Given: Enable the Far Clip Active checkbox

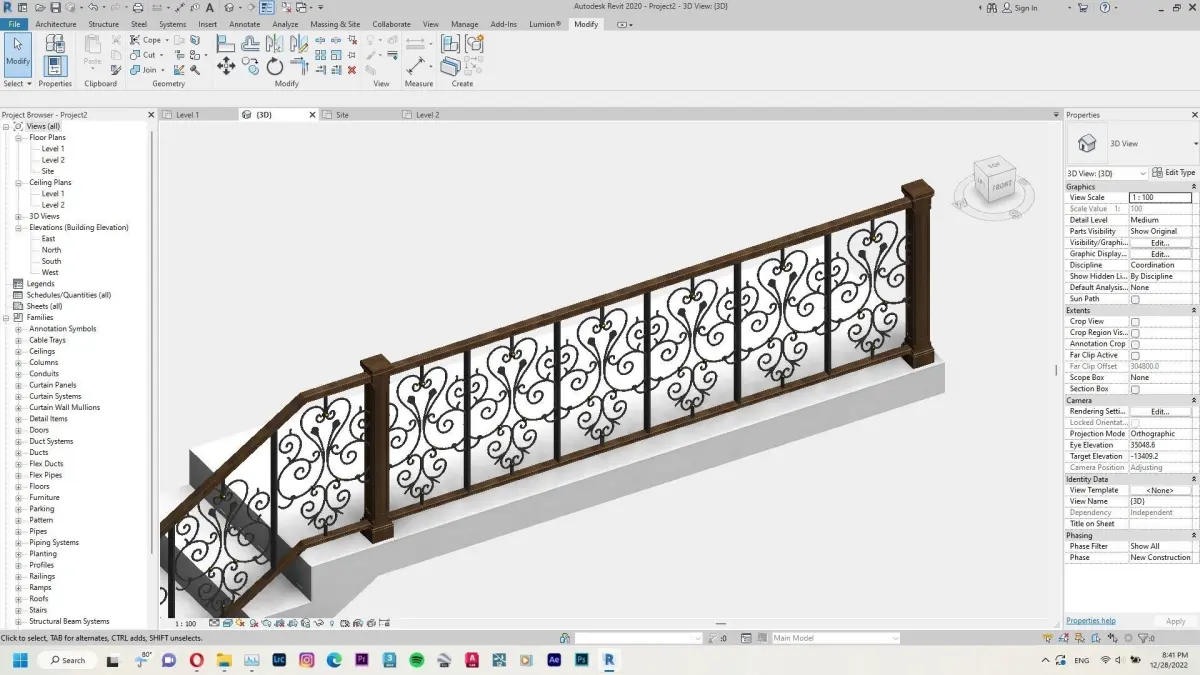Looking at the screenshot, I should [1135, 355].
